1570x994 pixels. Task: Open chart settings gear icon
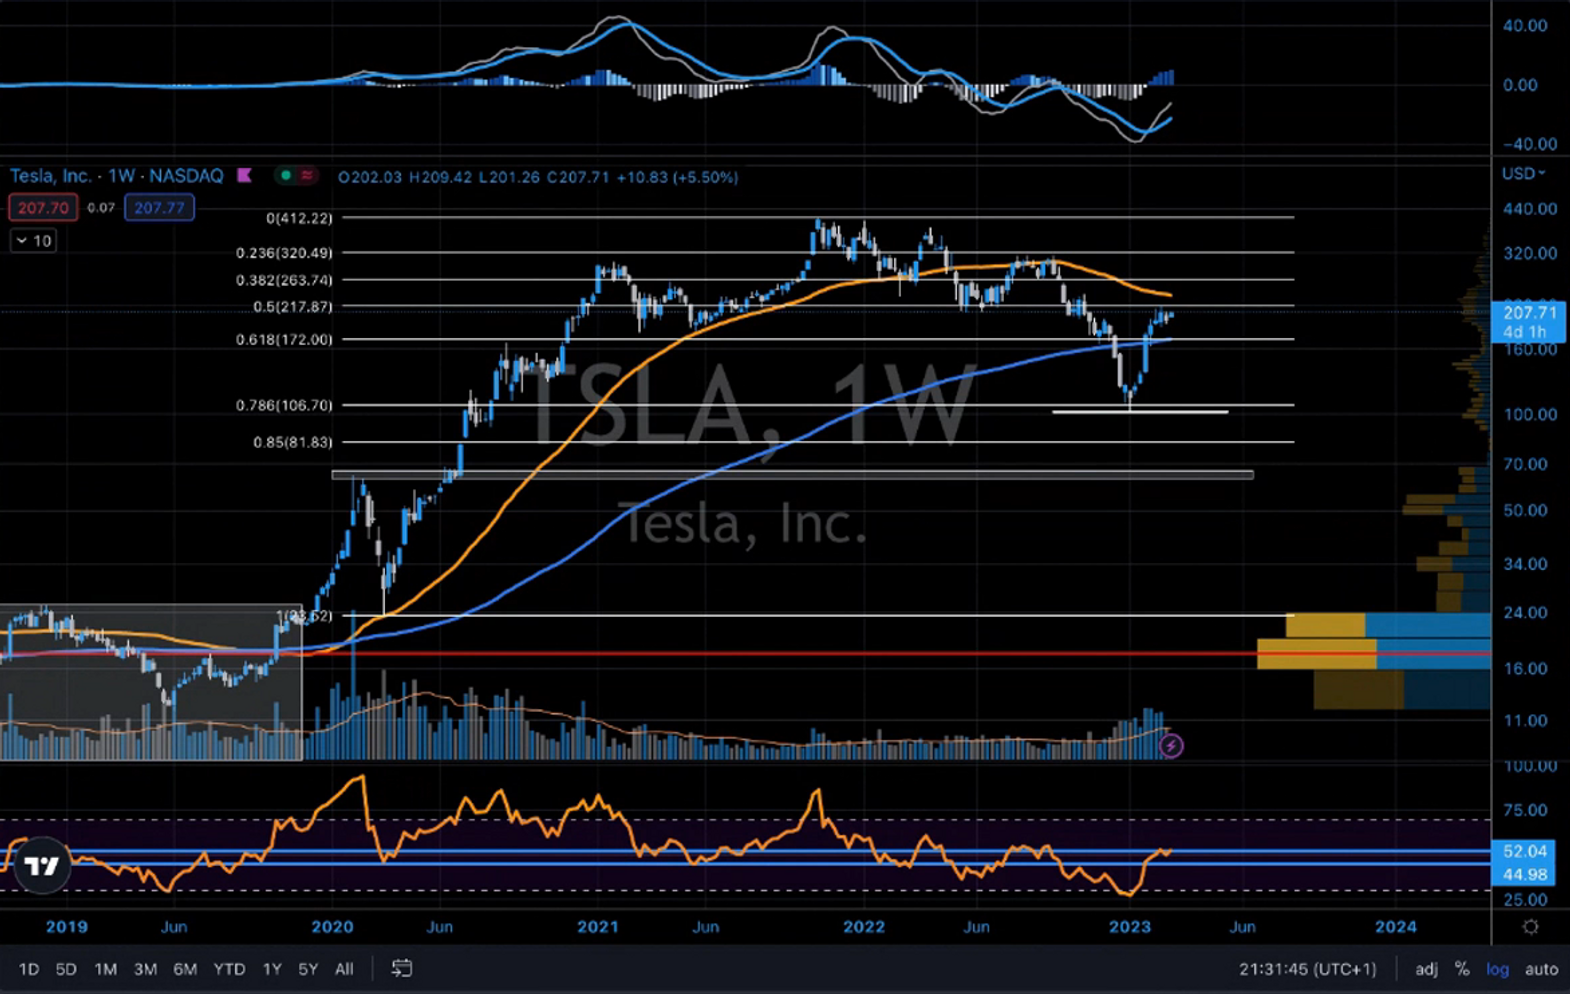point(1530,927)
